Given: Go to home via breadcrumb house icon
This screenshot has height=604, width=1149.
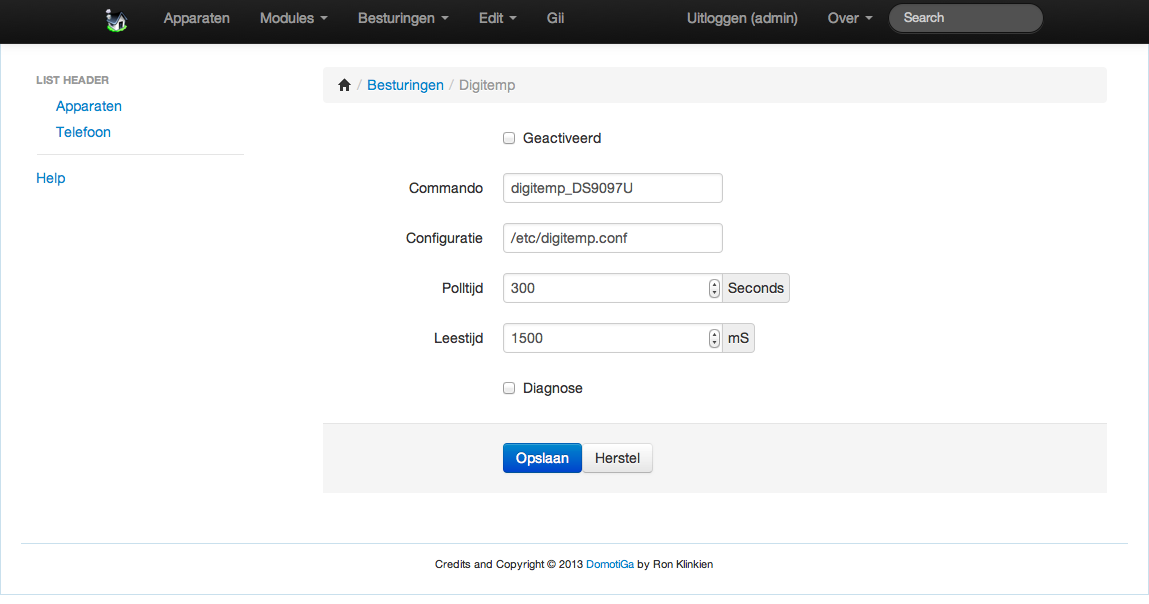Looking at the screenshot, I should click(x=344, y=85).
